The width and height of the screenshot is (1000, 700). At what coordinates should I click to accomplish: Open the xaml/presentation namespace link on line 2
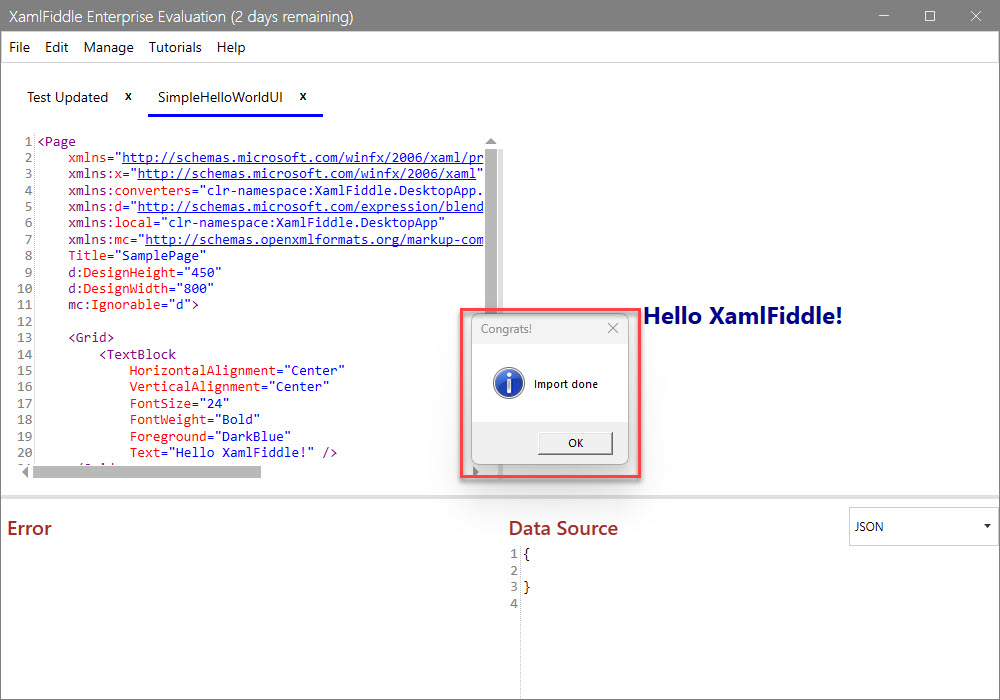coord(302,157)
